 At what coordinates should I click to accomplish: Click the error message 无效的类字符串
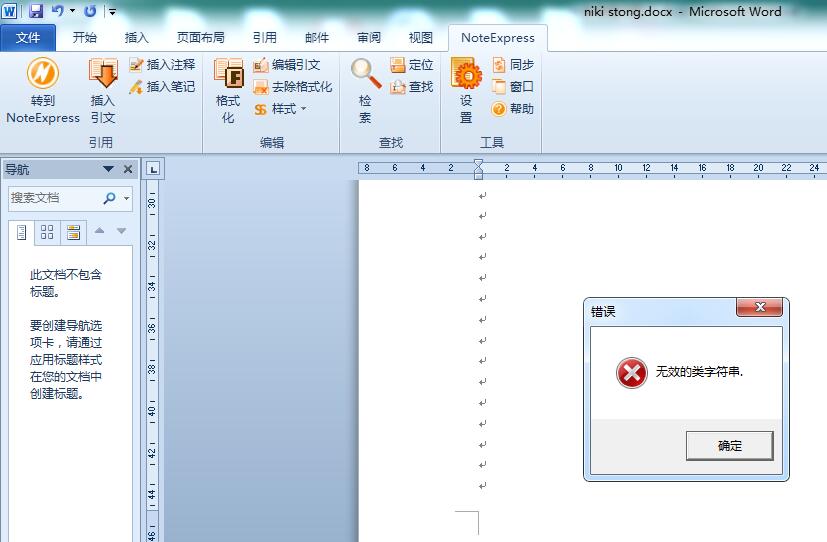click(699, 372)
